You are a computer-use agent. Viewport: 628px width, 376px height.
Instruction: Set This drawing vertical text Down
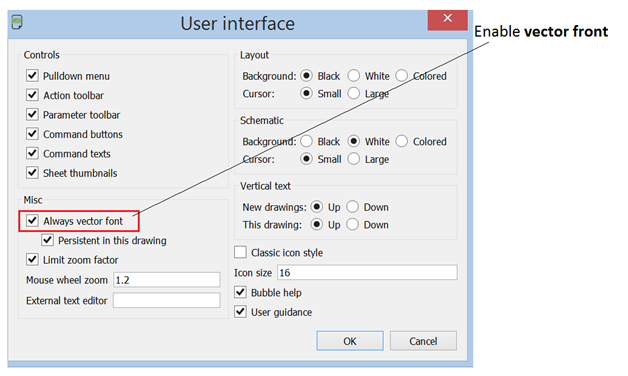point(352,225)
